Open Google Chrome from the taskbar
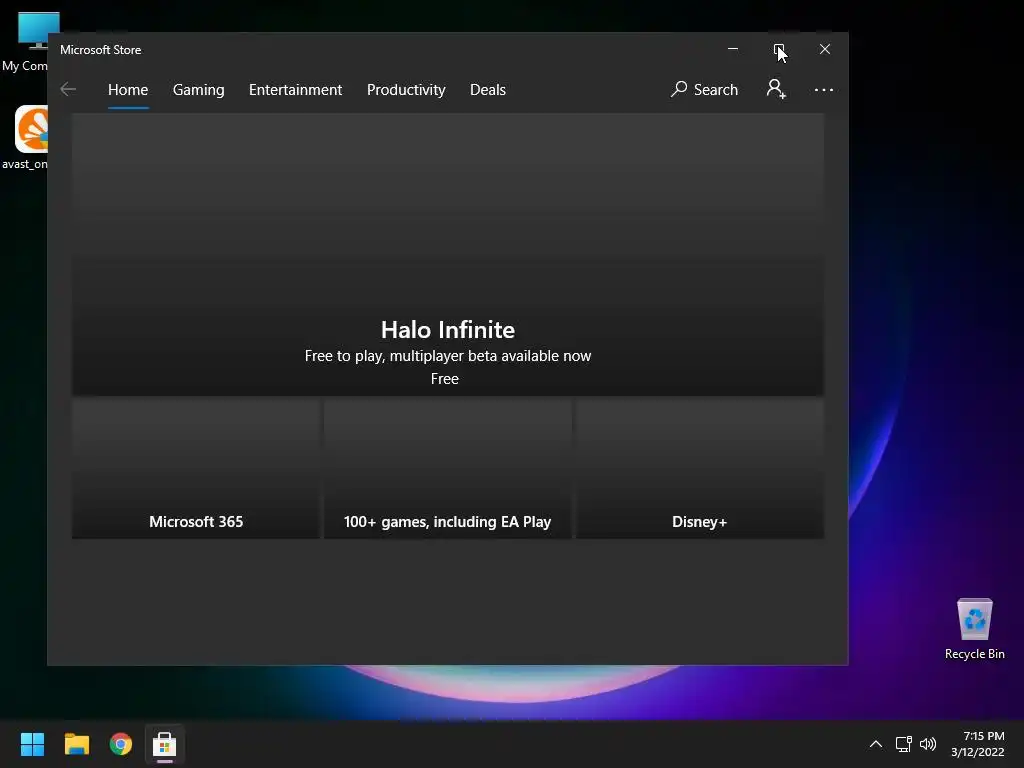The image size is (1024, 768). click(121, 744)
